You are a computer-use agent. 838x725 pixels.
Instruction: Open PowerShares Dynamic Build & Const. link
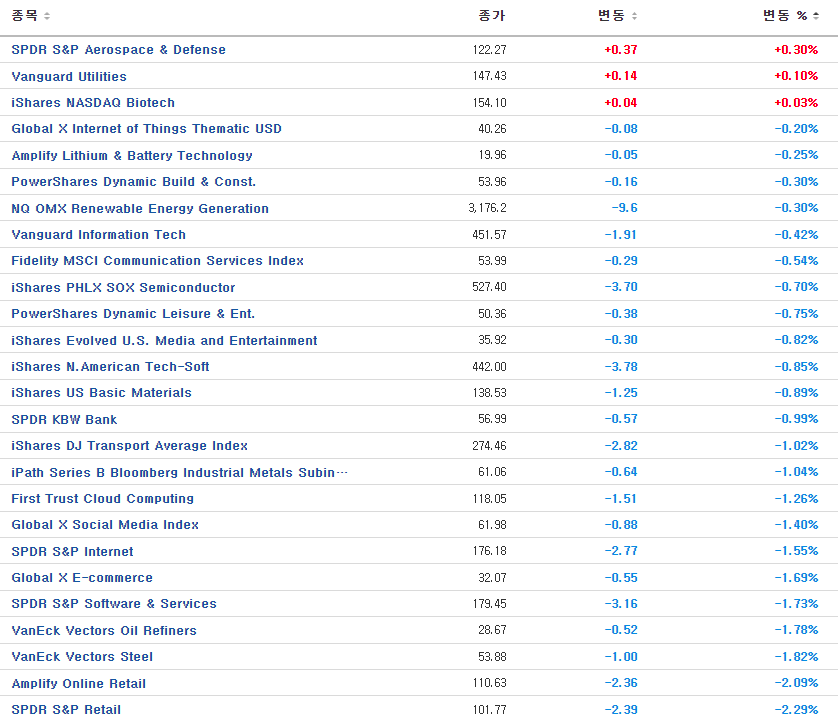(134, 182)
